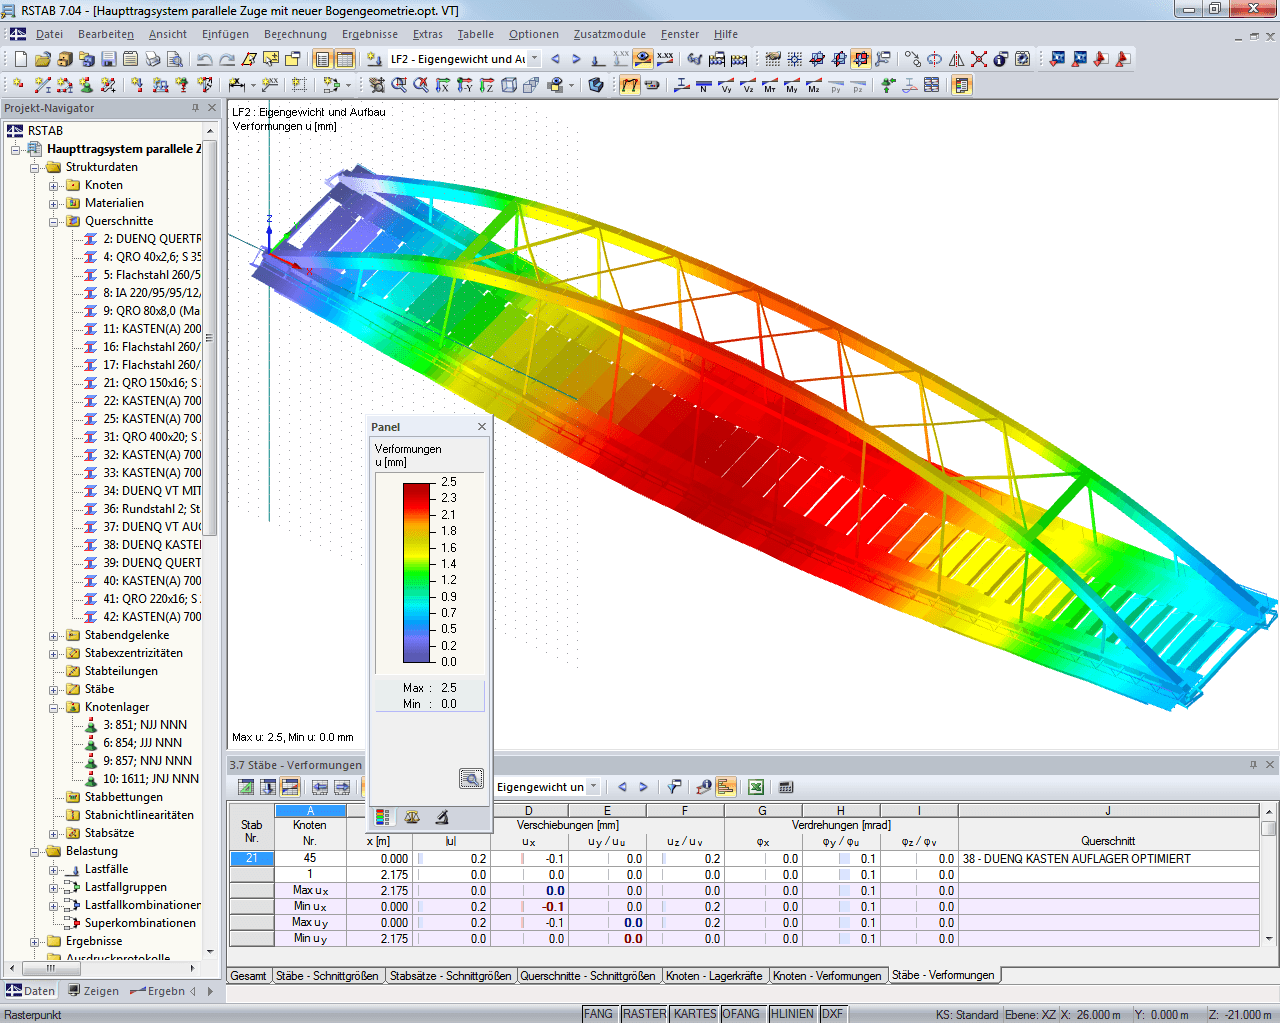
Task: Collapse the Querschnitte tree node
Action: (54, 222)
